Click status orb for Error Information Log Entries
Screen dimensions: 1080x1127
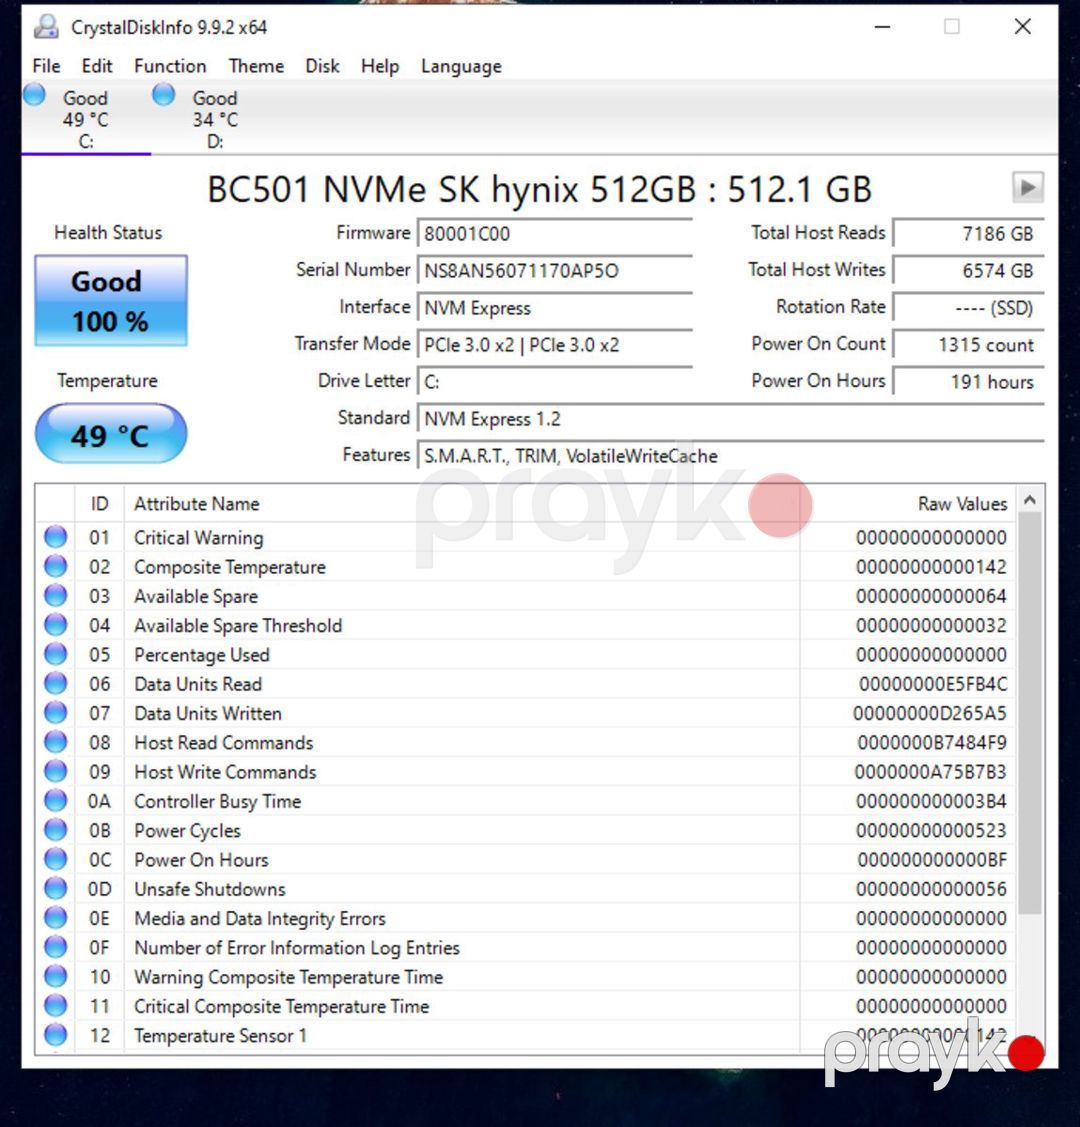coord(55,947)
